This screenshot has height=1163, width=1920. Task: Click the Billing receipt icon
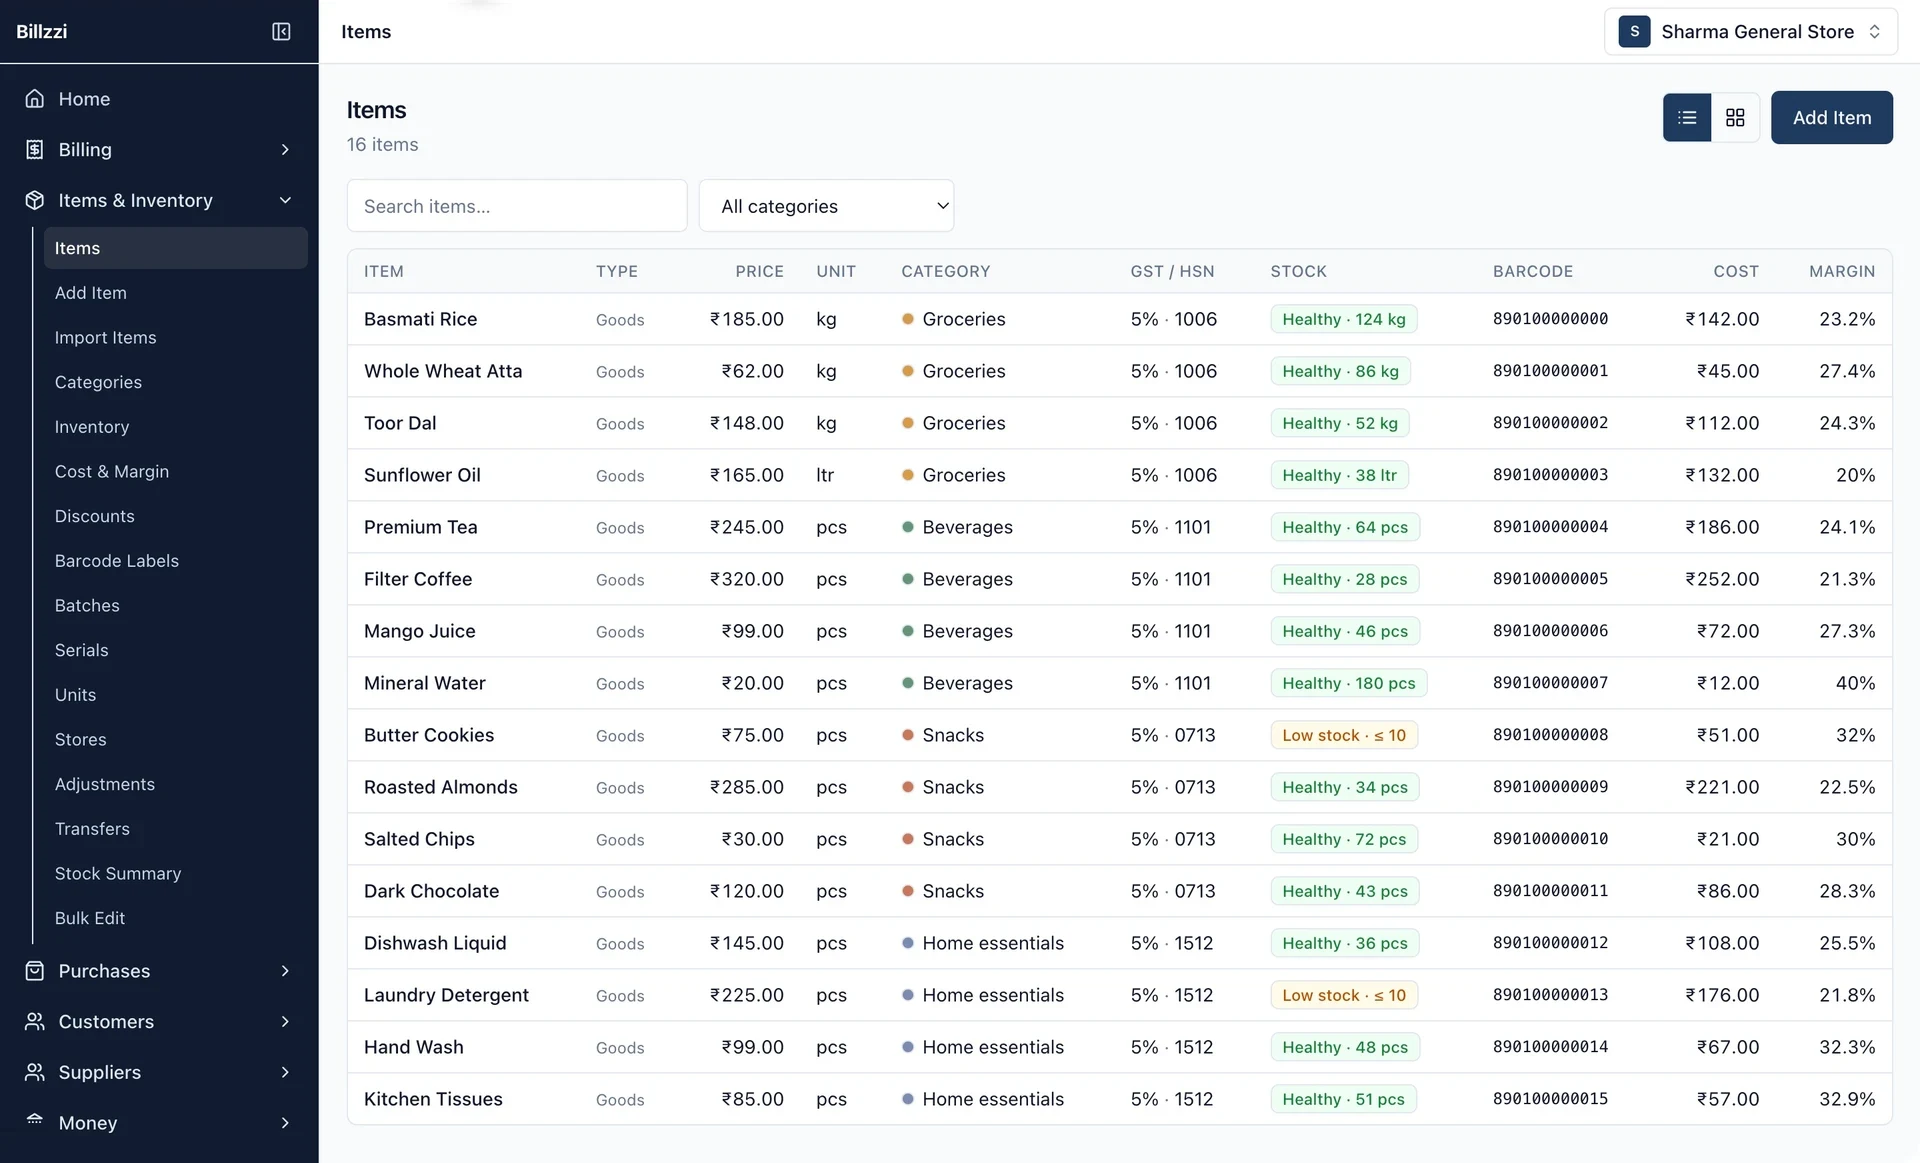tap(35, 149)
